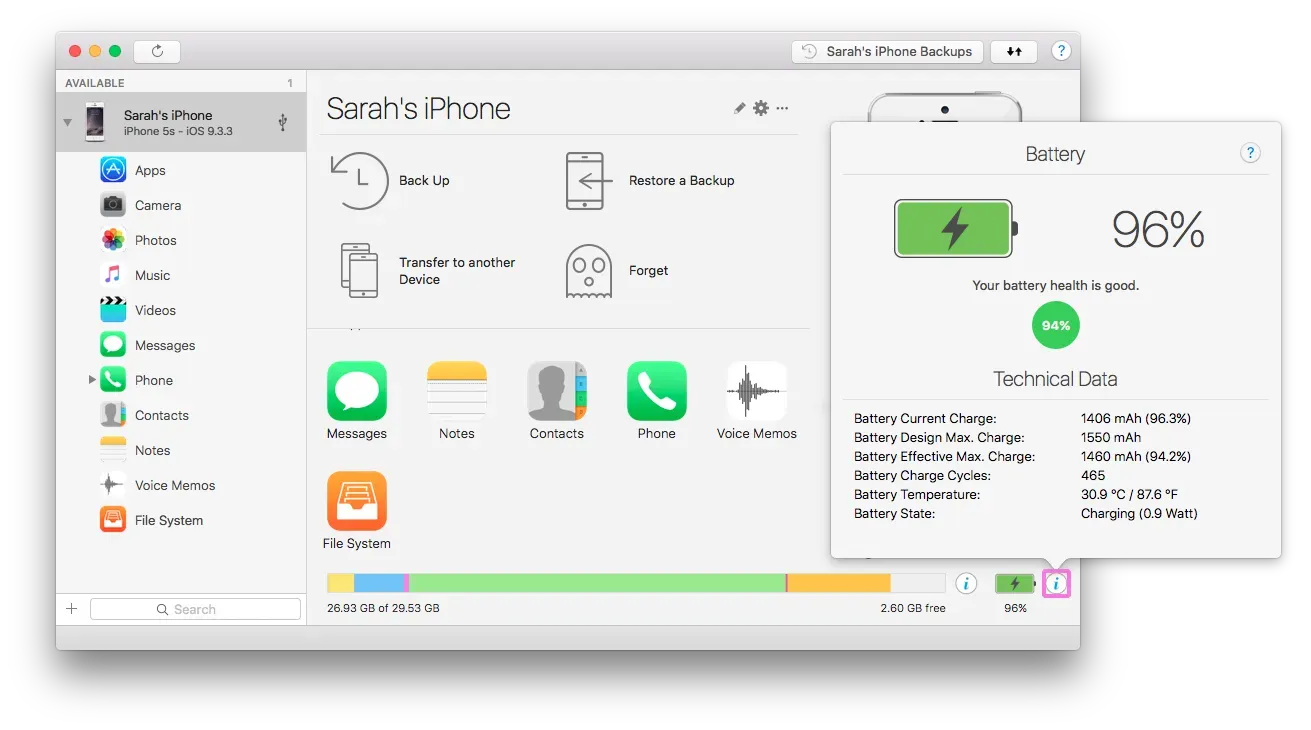Click the gear settings icon beside Sarah's iPhone
This screenshot has width=1311, height=730.
tap(761, 108)
